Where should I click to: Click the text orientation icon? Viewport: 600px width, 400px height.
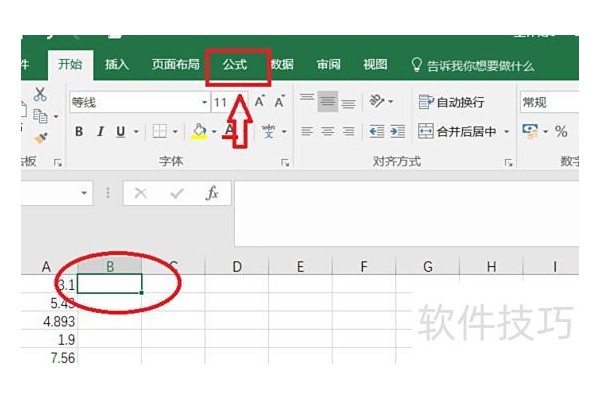377,101
